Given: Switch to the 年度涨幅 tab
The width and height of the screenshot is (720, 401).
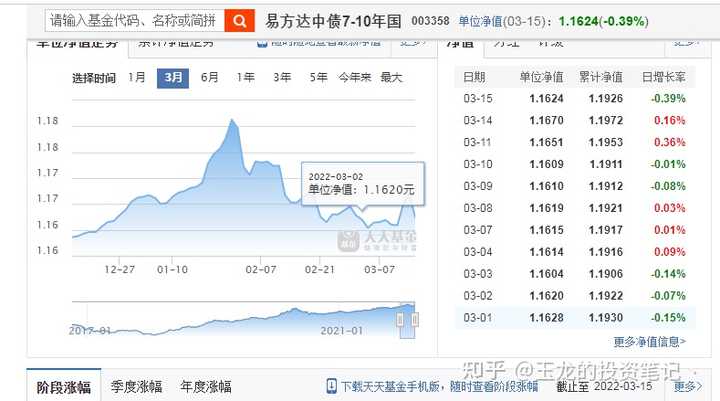Looking at the screenshot, I should pos(206,387).
